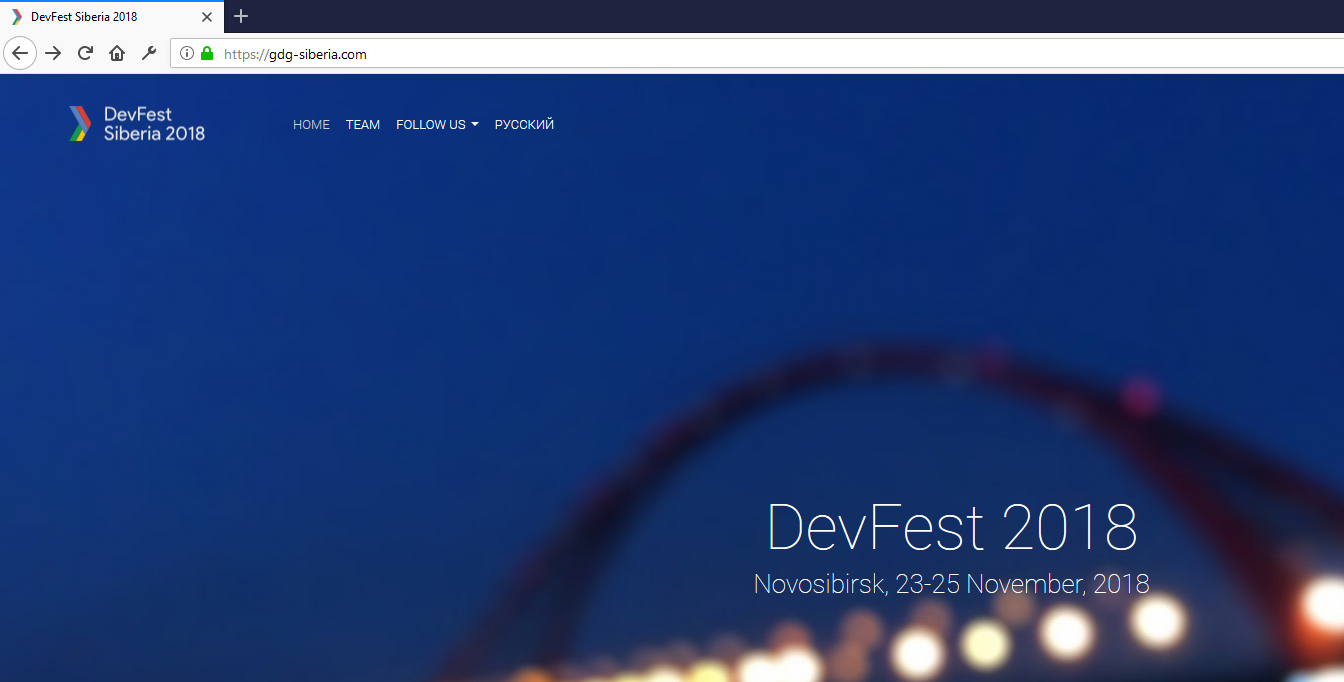1344x682 pixels.
Task: Click the Novosibirsk, 23-25 November, 2018 text
Action: point(952,584)
